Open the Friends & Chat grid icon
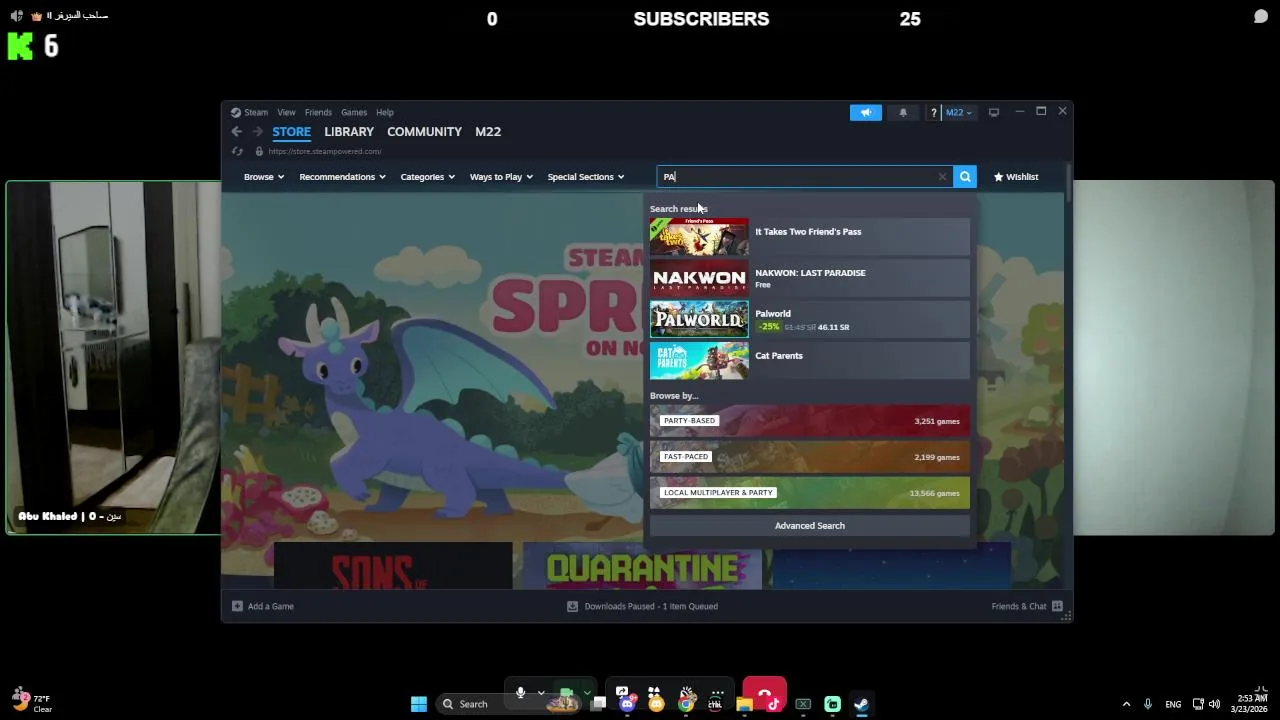Viewport: 1280px width, 720px height. point(1057,606)
